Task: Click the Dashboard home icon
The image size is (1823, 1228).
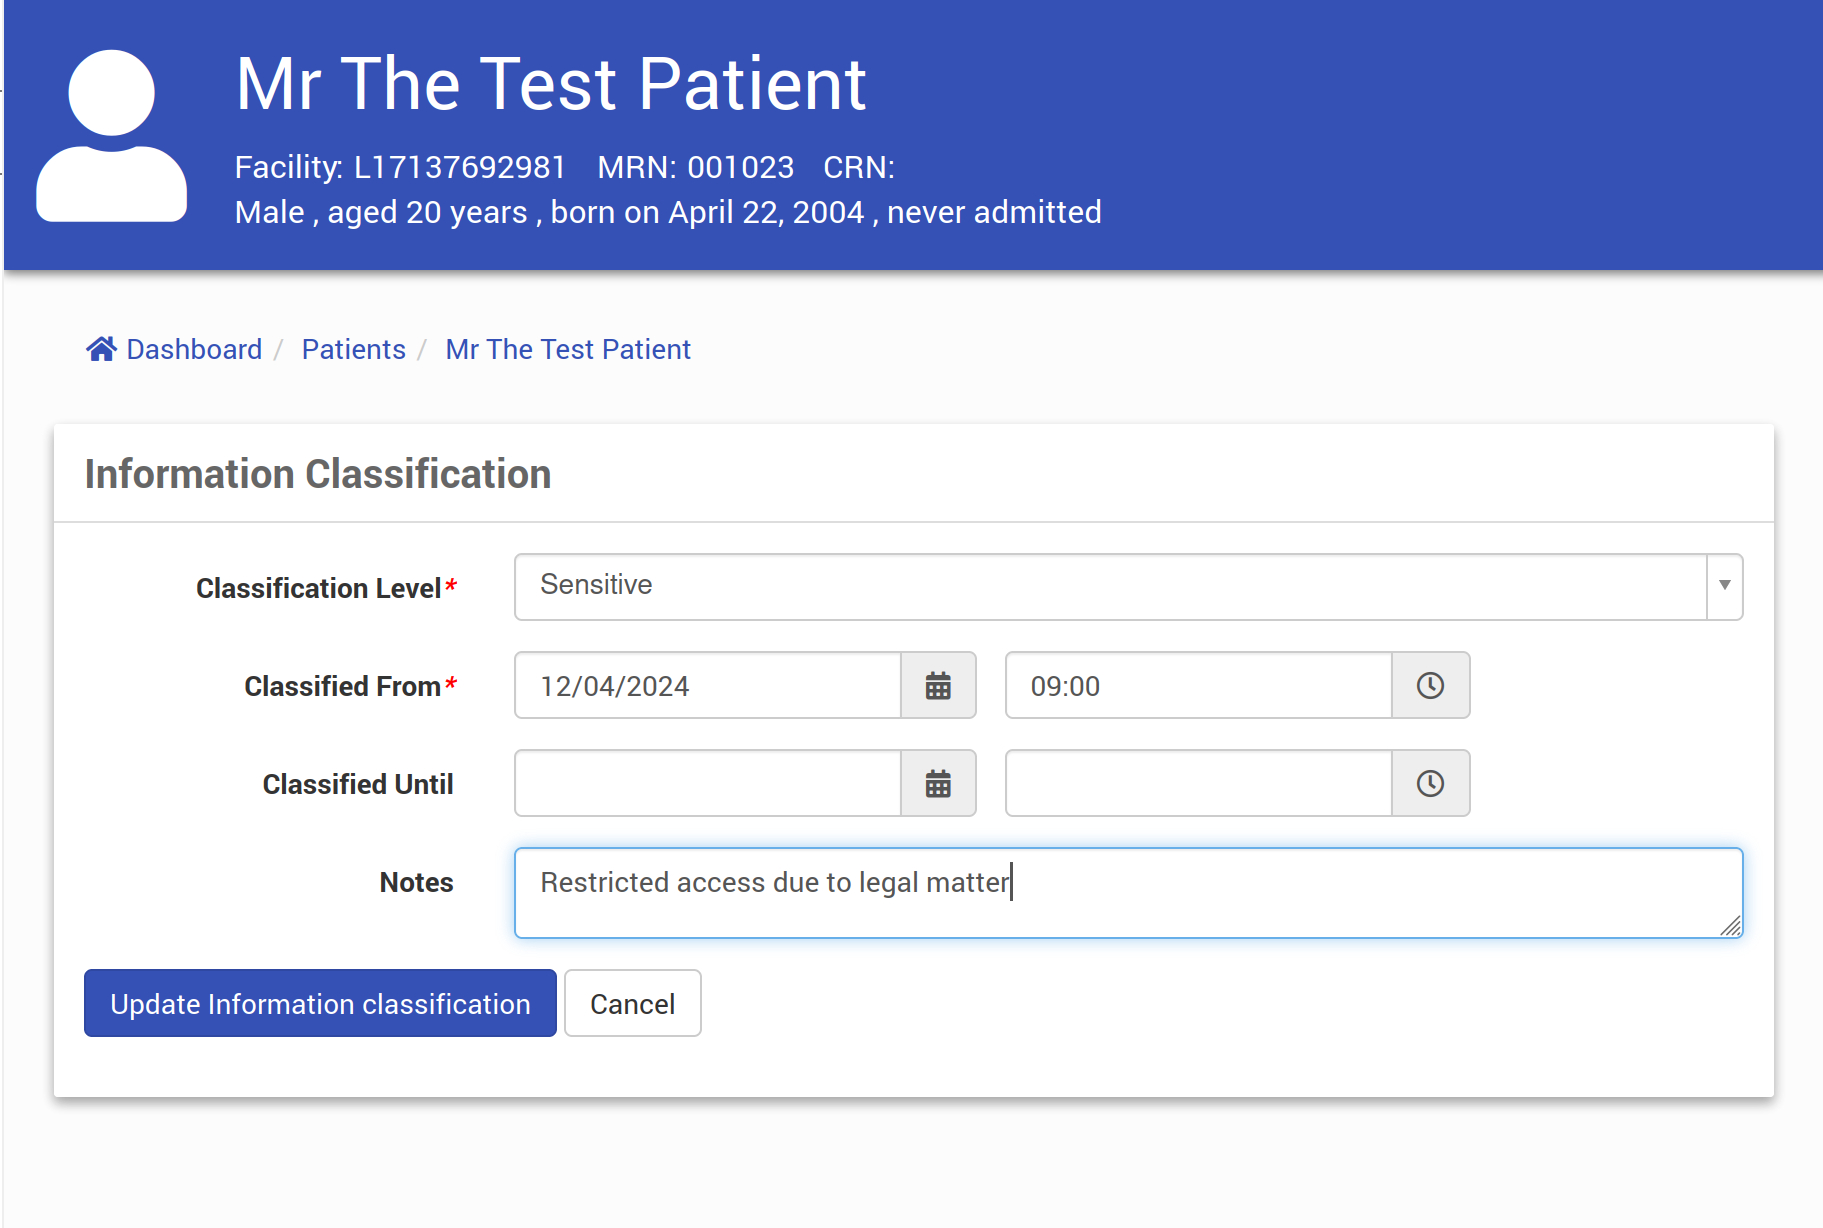Action: tap(101, 349)
